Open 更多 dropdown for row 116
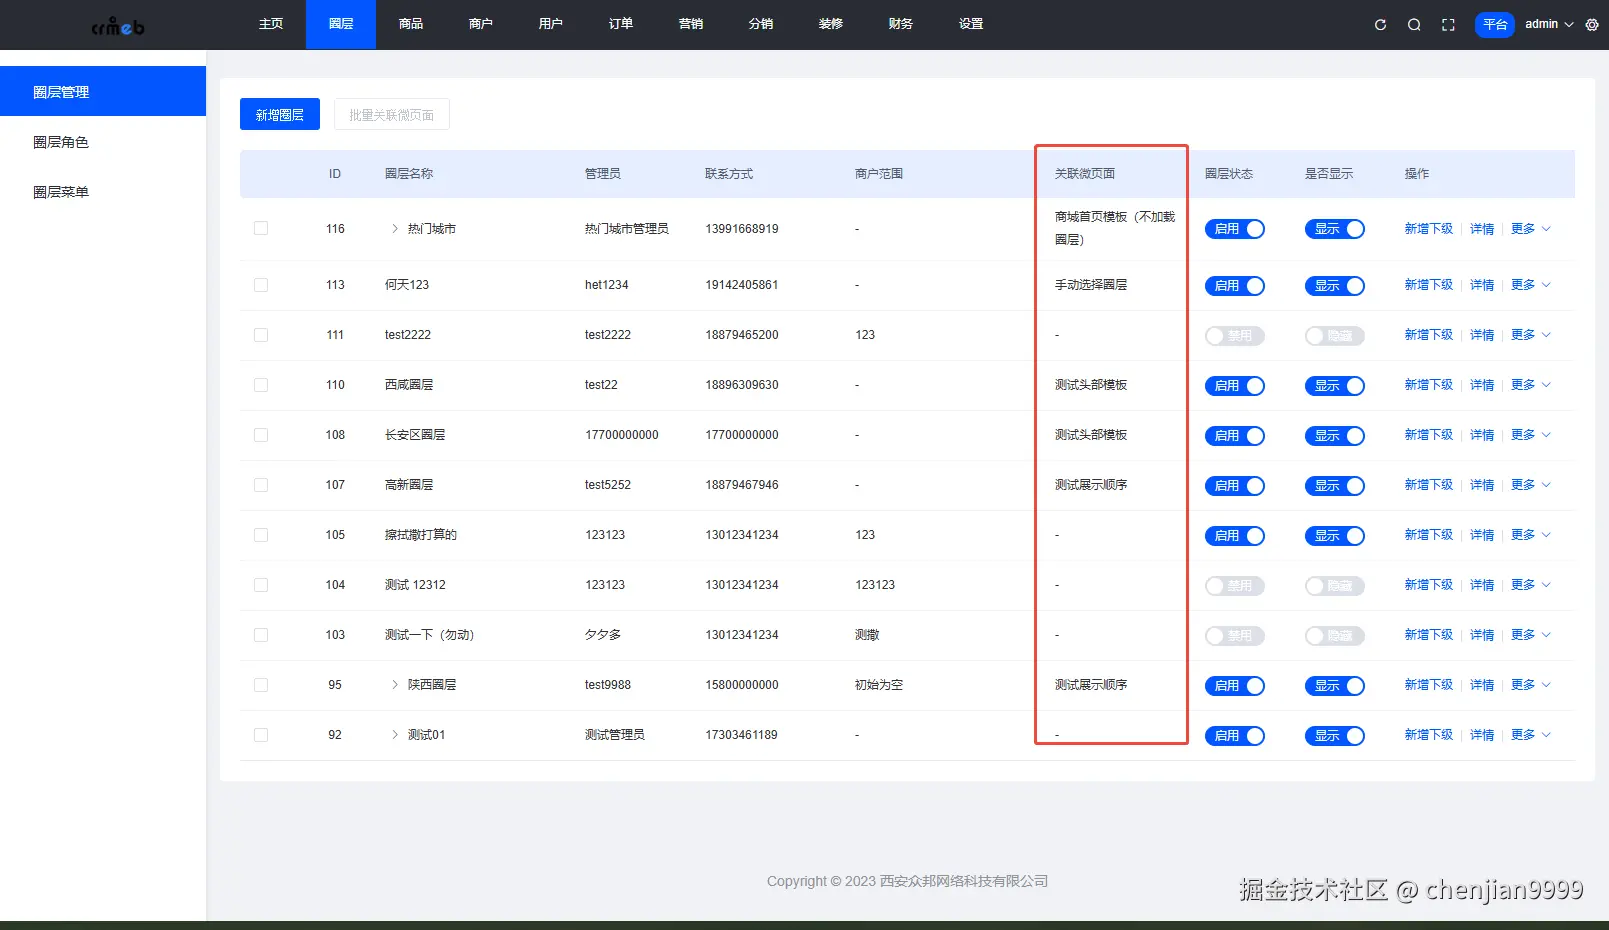1609x930 pixels. 1531,229
